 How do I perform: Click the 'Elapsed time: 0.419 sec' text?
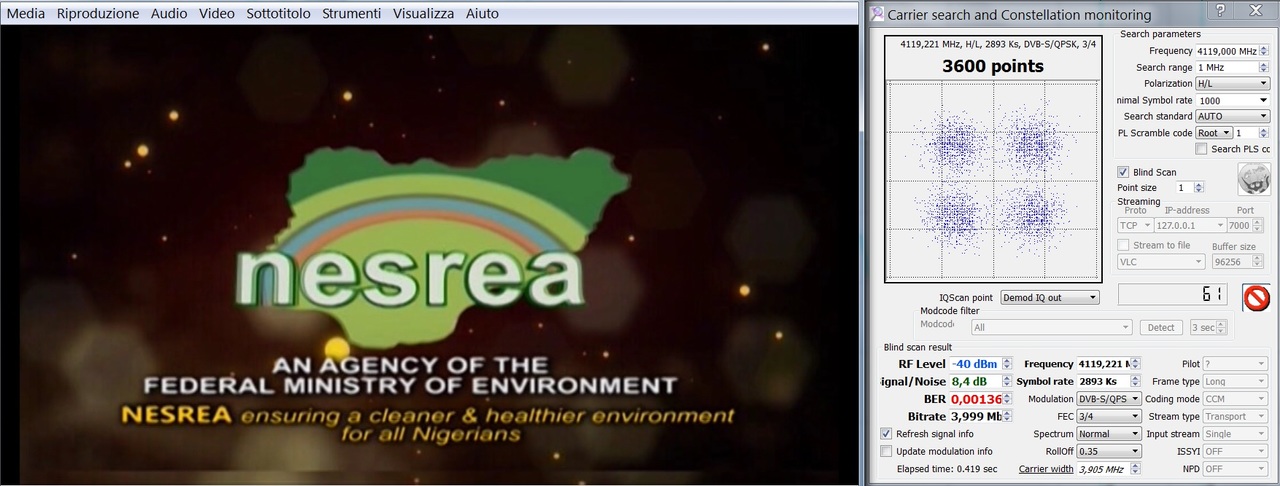(x=947, y=469)
